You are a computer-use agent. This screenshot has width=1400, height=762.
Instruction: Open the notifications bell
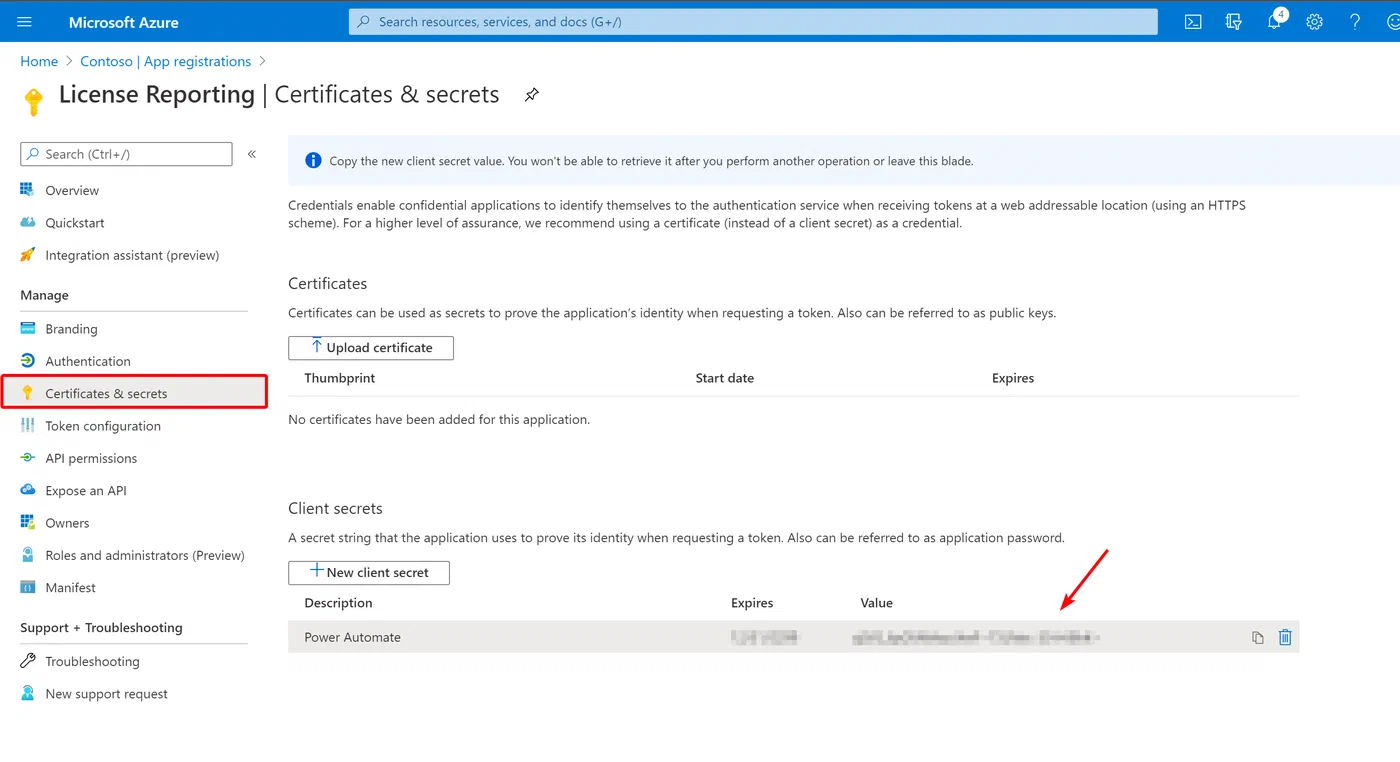click(x=1274, y=21)
